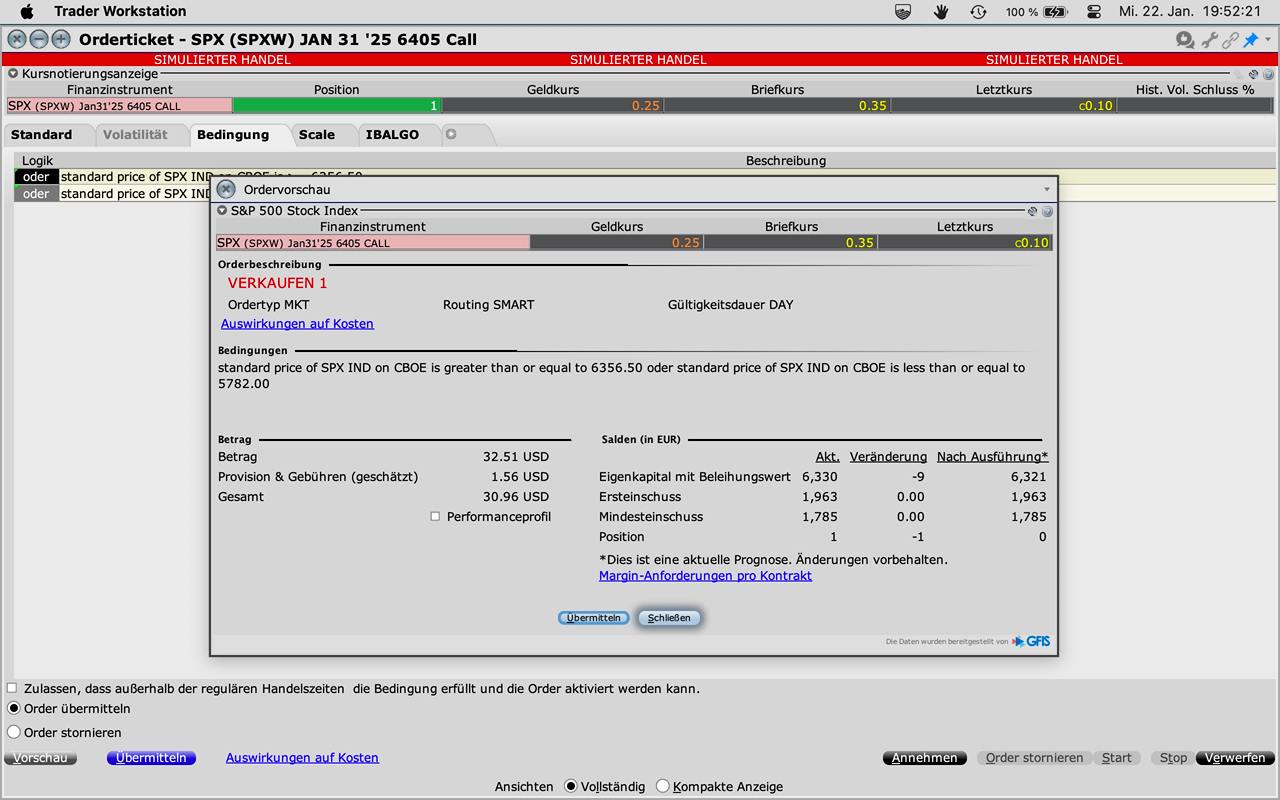Open the Ordervorschau title bar dropdown arrow

tap(1047, 189)
